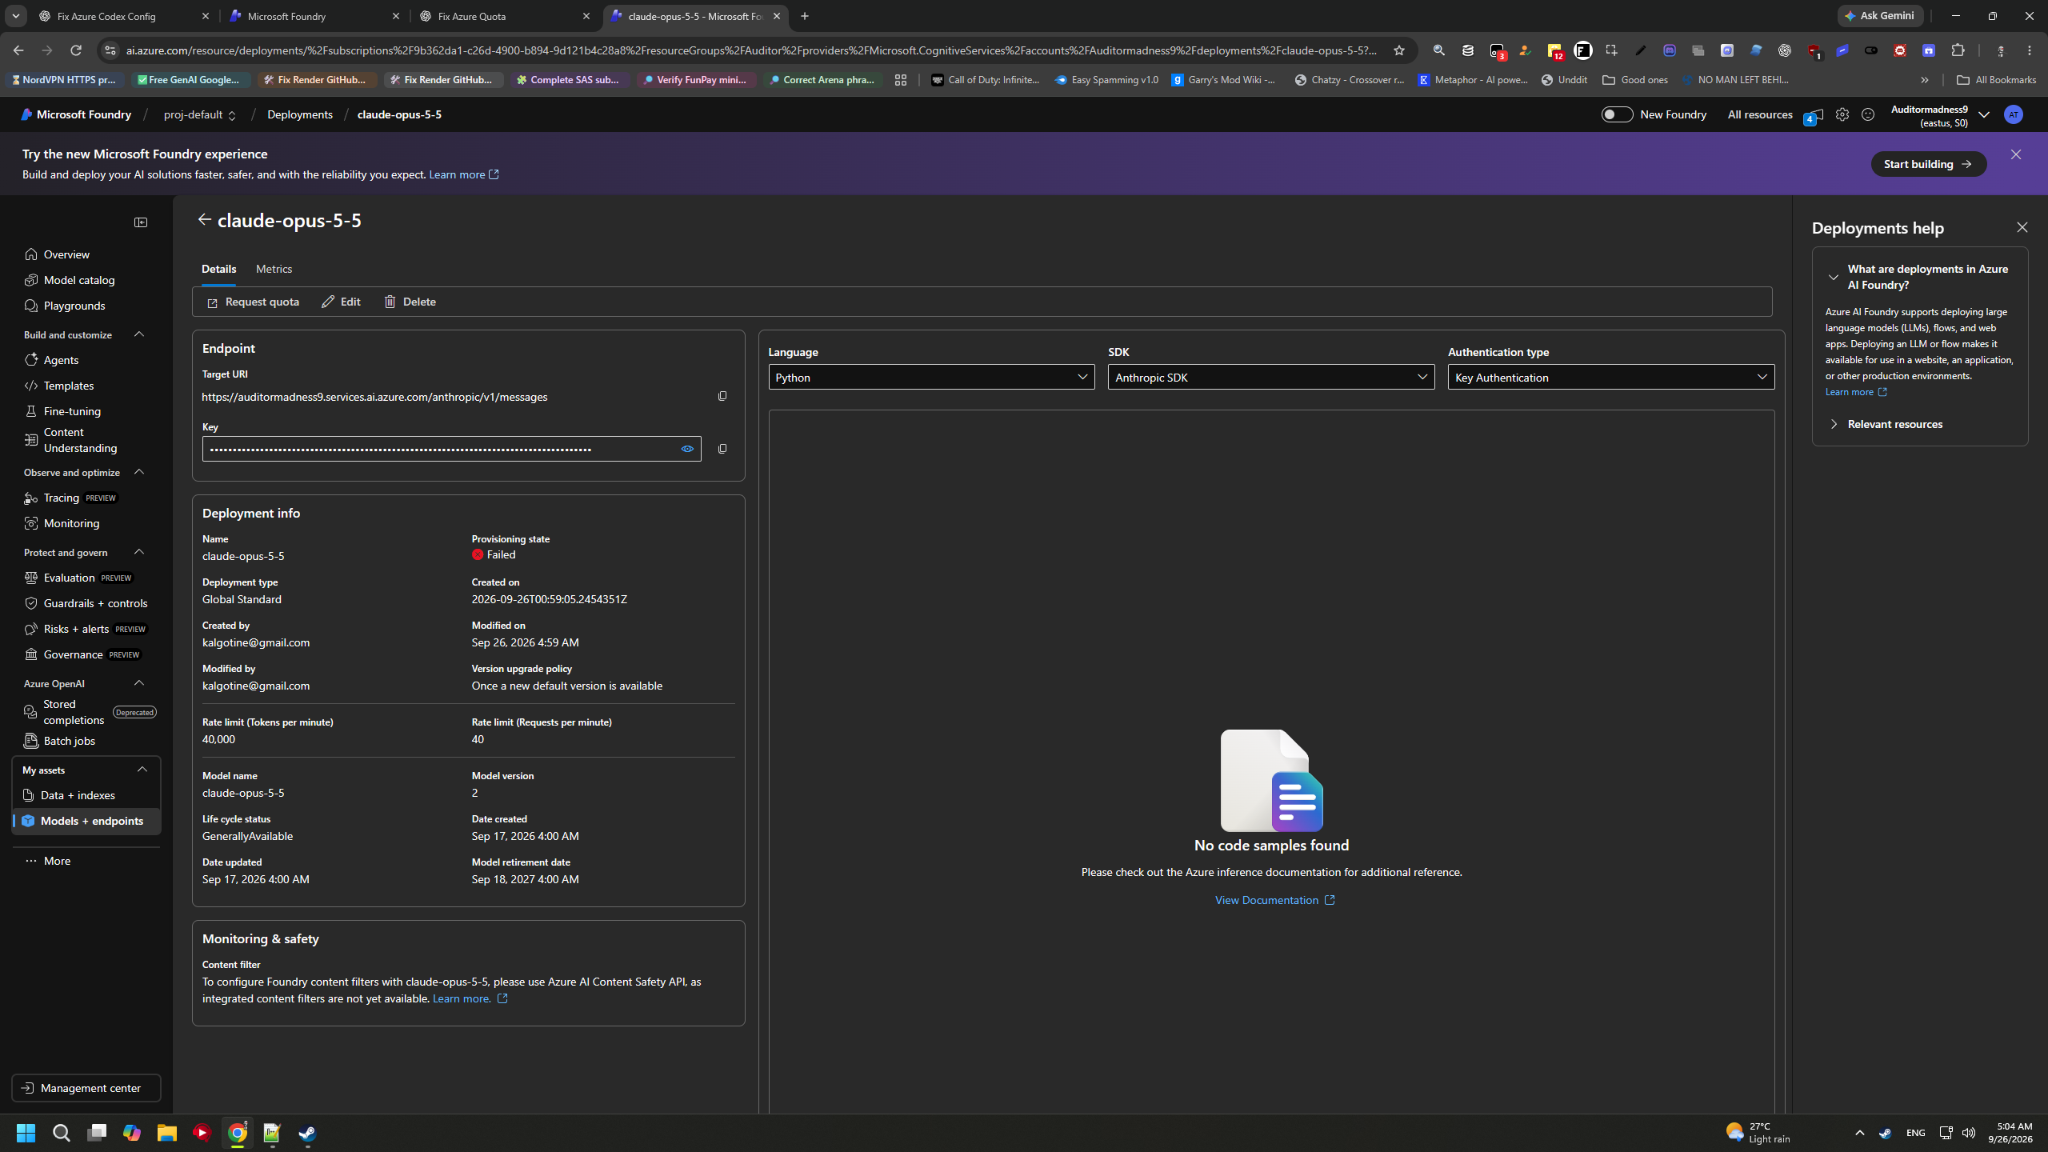Open Deployments breadcrumb link
2048x1152 pixels.
click(x=299, y=115)
